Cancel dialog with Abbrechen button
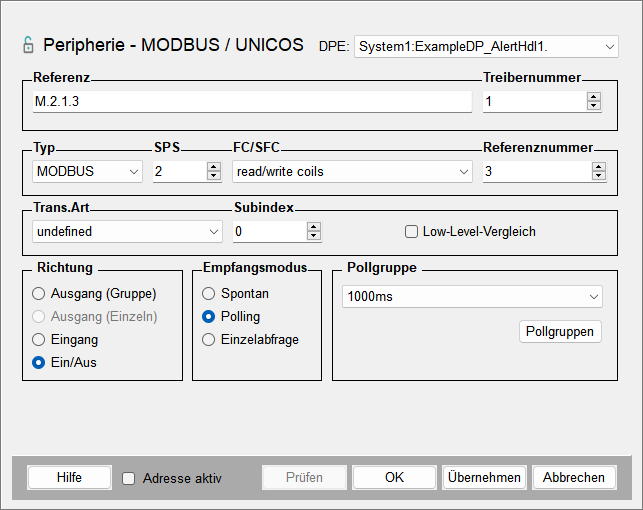This screenshot has width=643, height=510. [x=574, y=478]
